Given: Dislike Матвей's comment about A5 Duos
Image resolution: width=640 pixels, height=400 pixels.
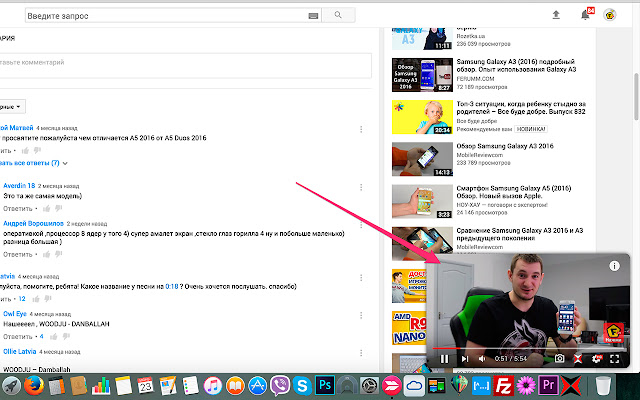Looking at the screenshot, I should click(38, 151).
